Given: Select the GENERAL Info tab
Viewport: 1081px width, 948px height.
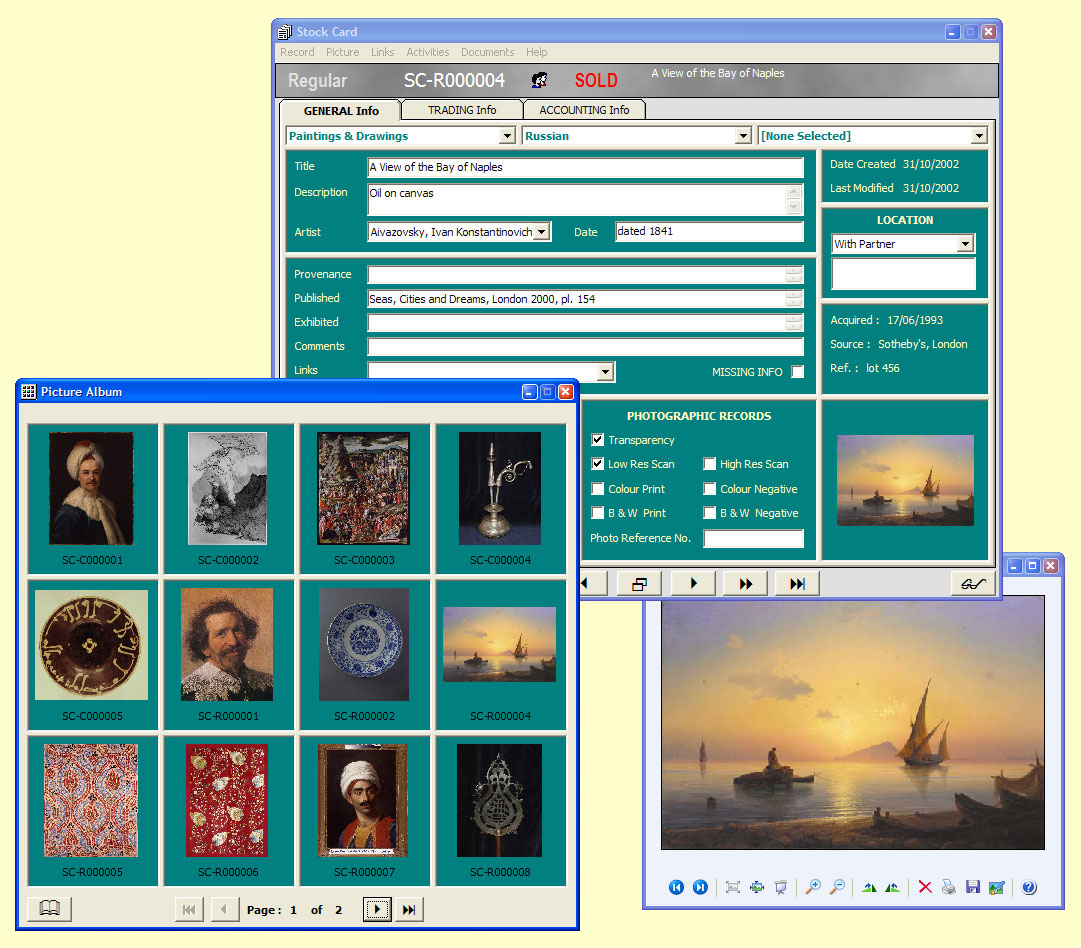Looking at the screenshot, I should tap(341, 110).
